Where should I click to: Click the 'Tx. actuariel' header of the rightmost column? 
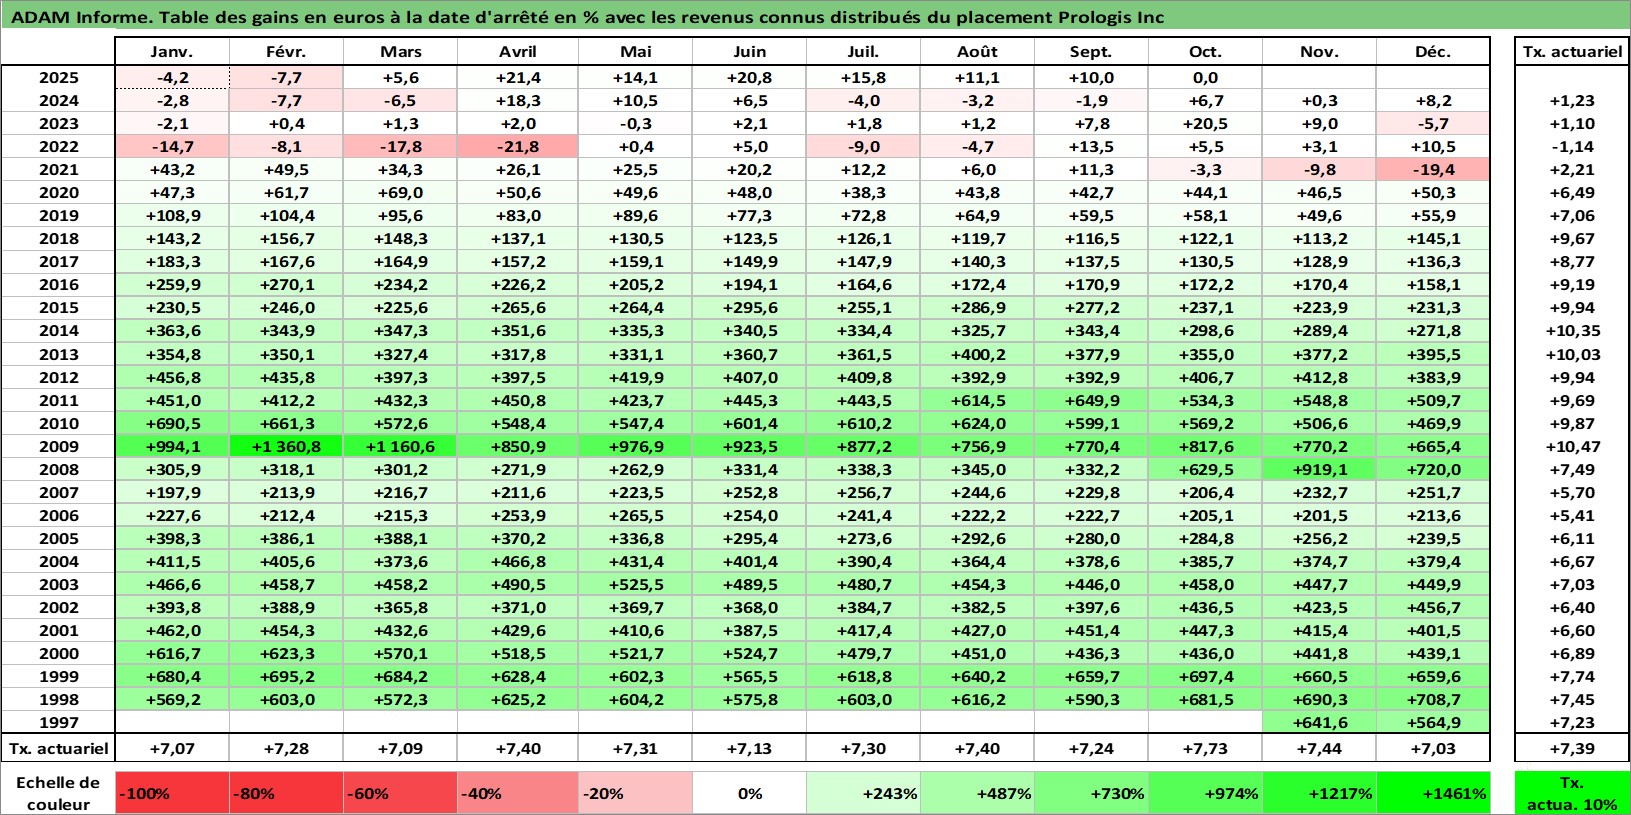click(1572, 52)
